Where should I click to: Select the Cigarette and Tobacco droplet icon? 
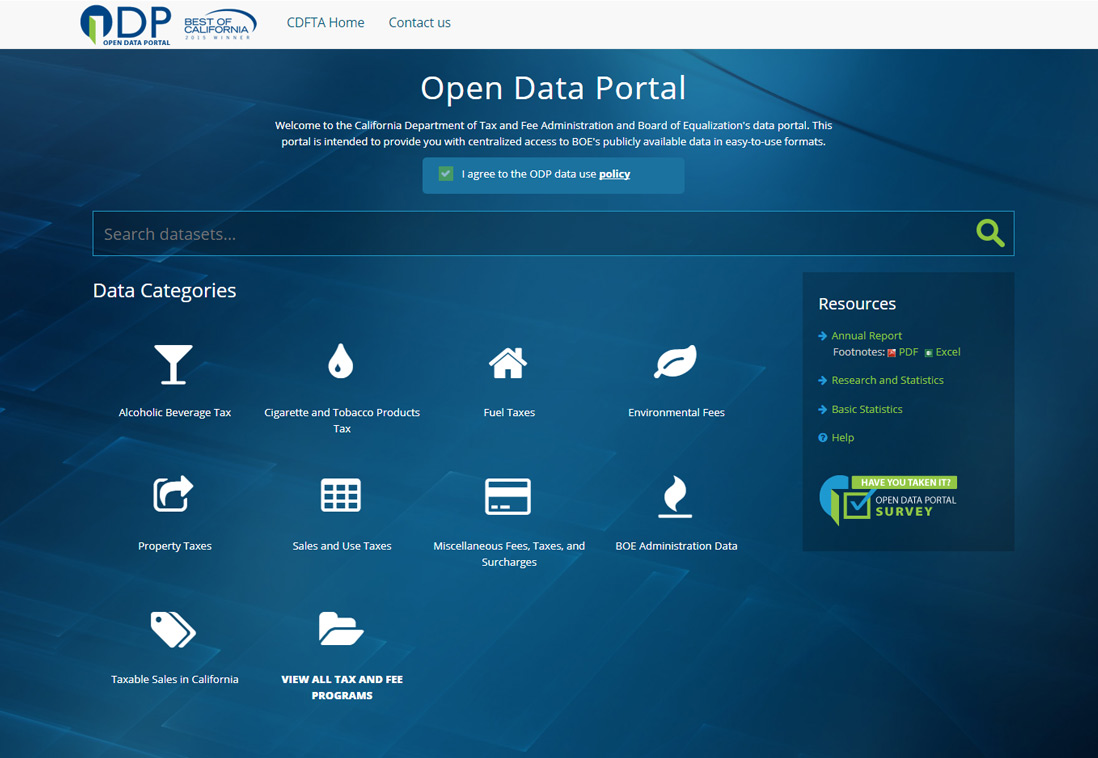(341, 361)
